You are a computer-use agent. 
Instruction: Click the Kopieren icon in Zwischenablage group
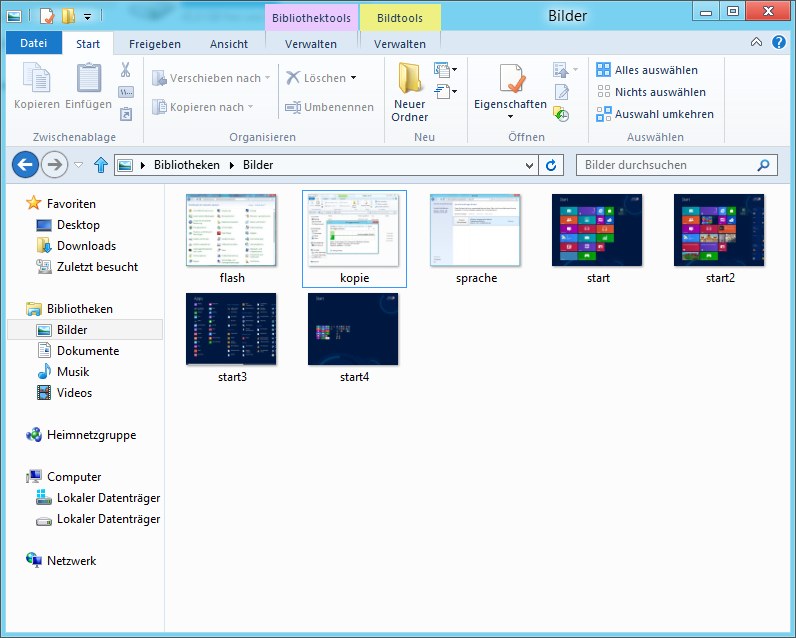click(x=37, y=77)
